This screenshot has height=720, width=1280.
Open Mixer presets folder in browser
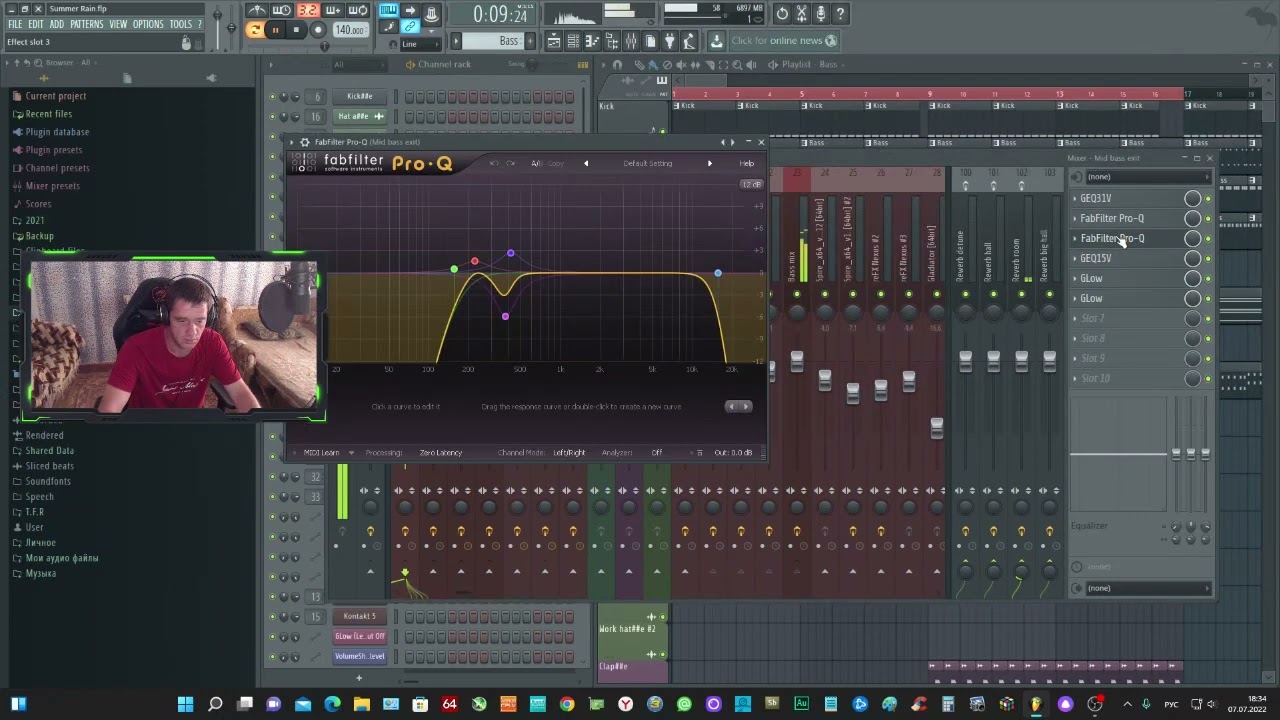pyautogui.click(x=52, y=186)
